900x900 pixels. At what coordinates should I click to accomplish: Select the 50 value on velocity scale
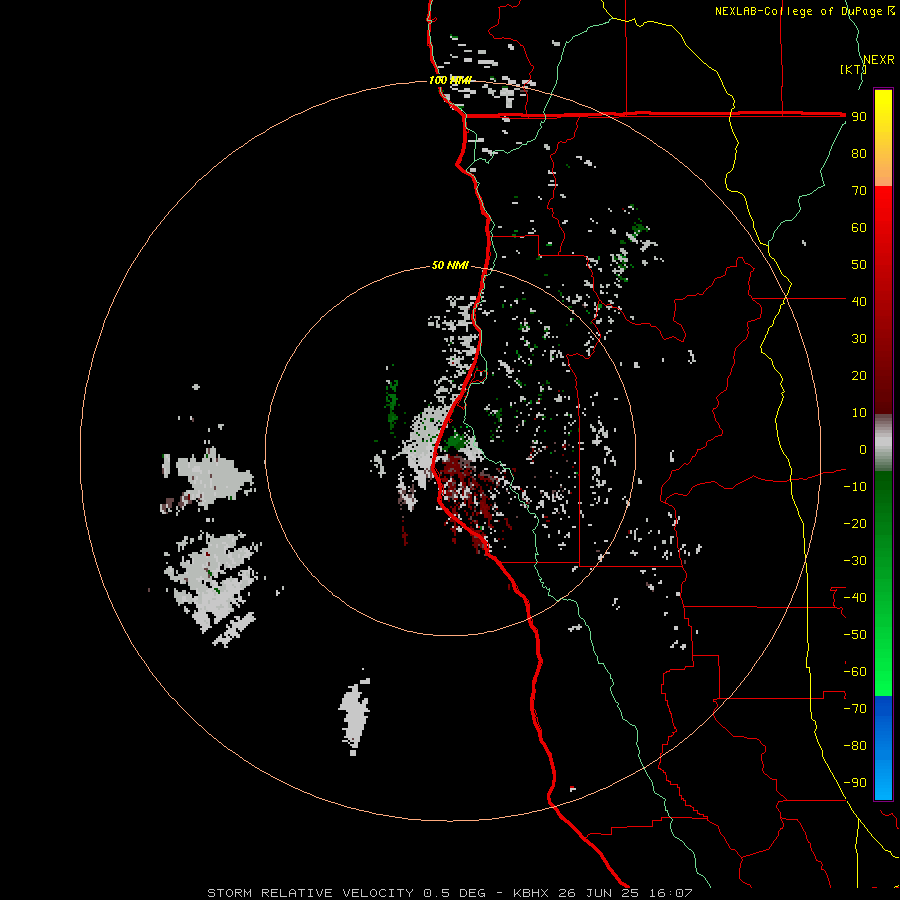(859, 265)
